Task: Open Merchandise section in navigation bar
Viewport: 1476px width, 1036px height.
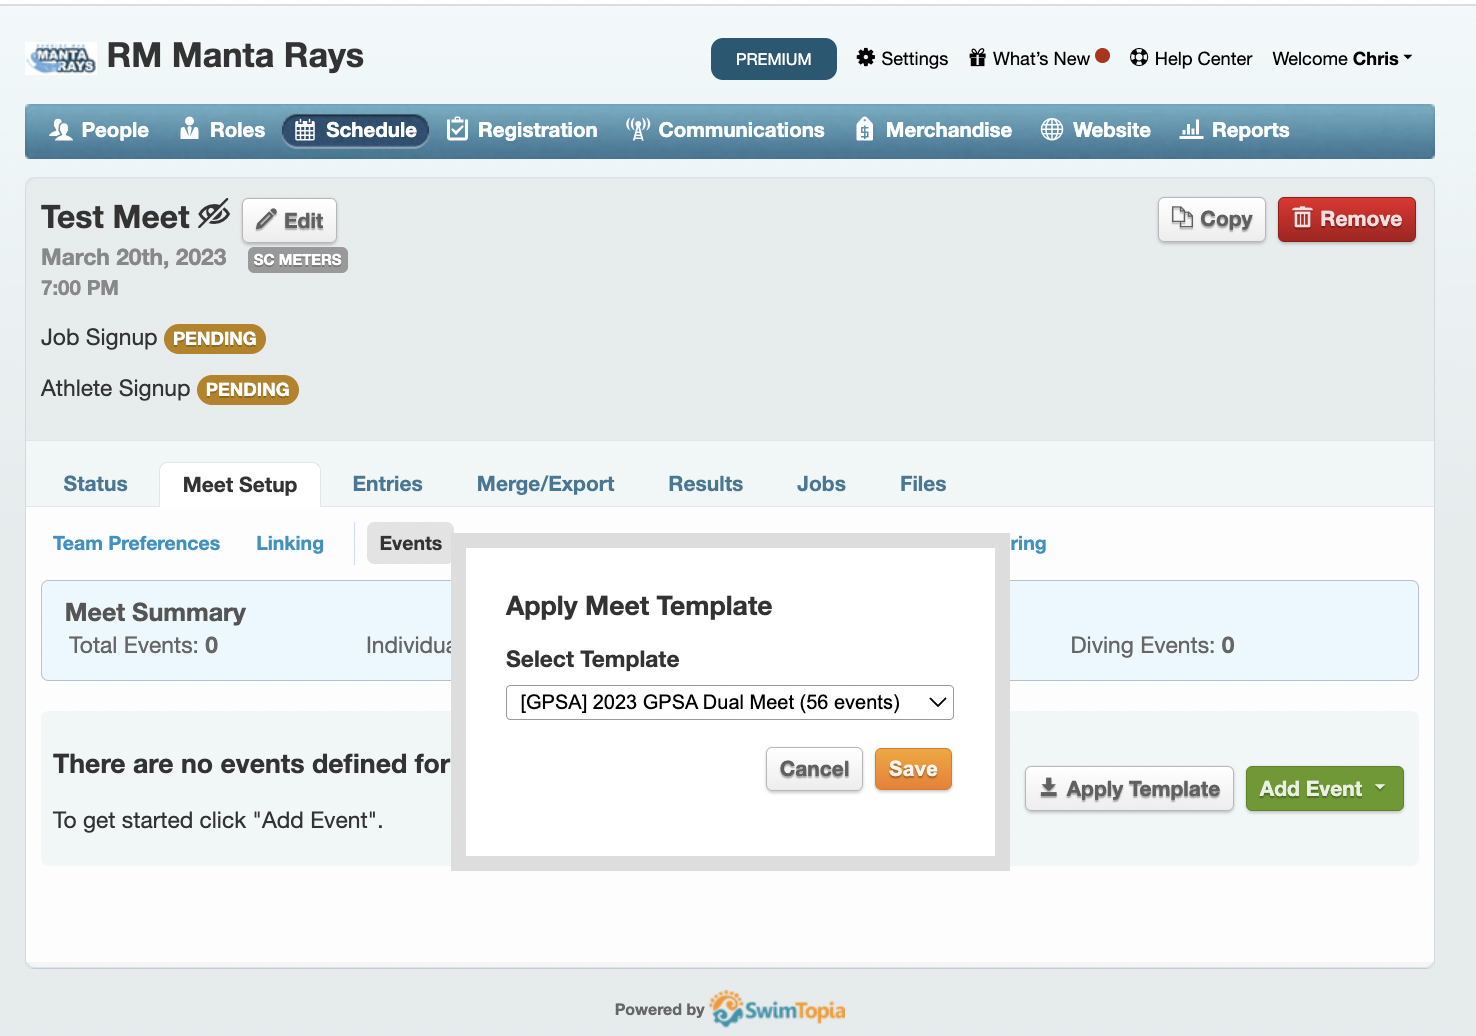Action: click(x=934, y=130)
